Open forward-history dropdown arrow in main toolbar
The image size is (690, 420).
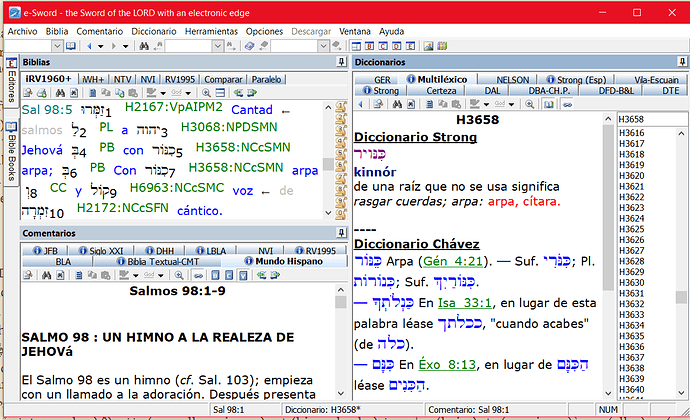[125, 46]
